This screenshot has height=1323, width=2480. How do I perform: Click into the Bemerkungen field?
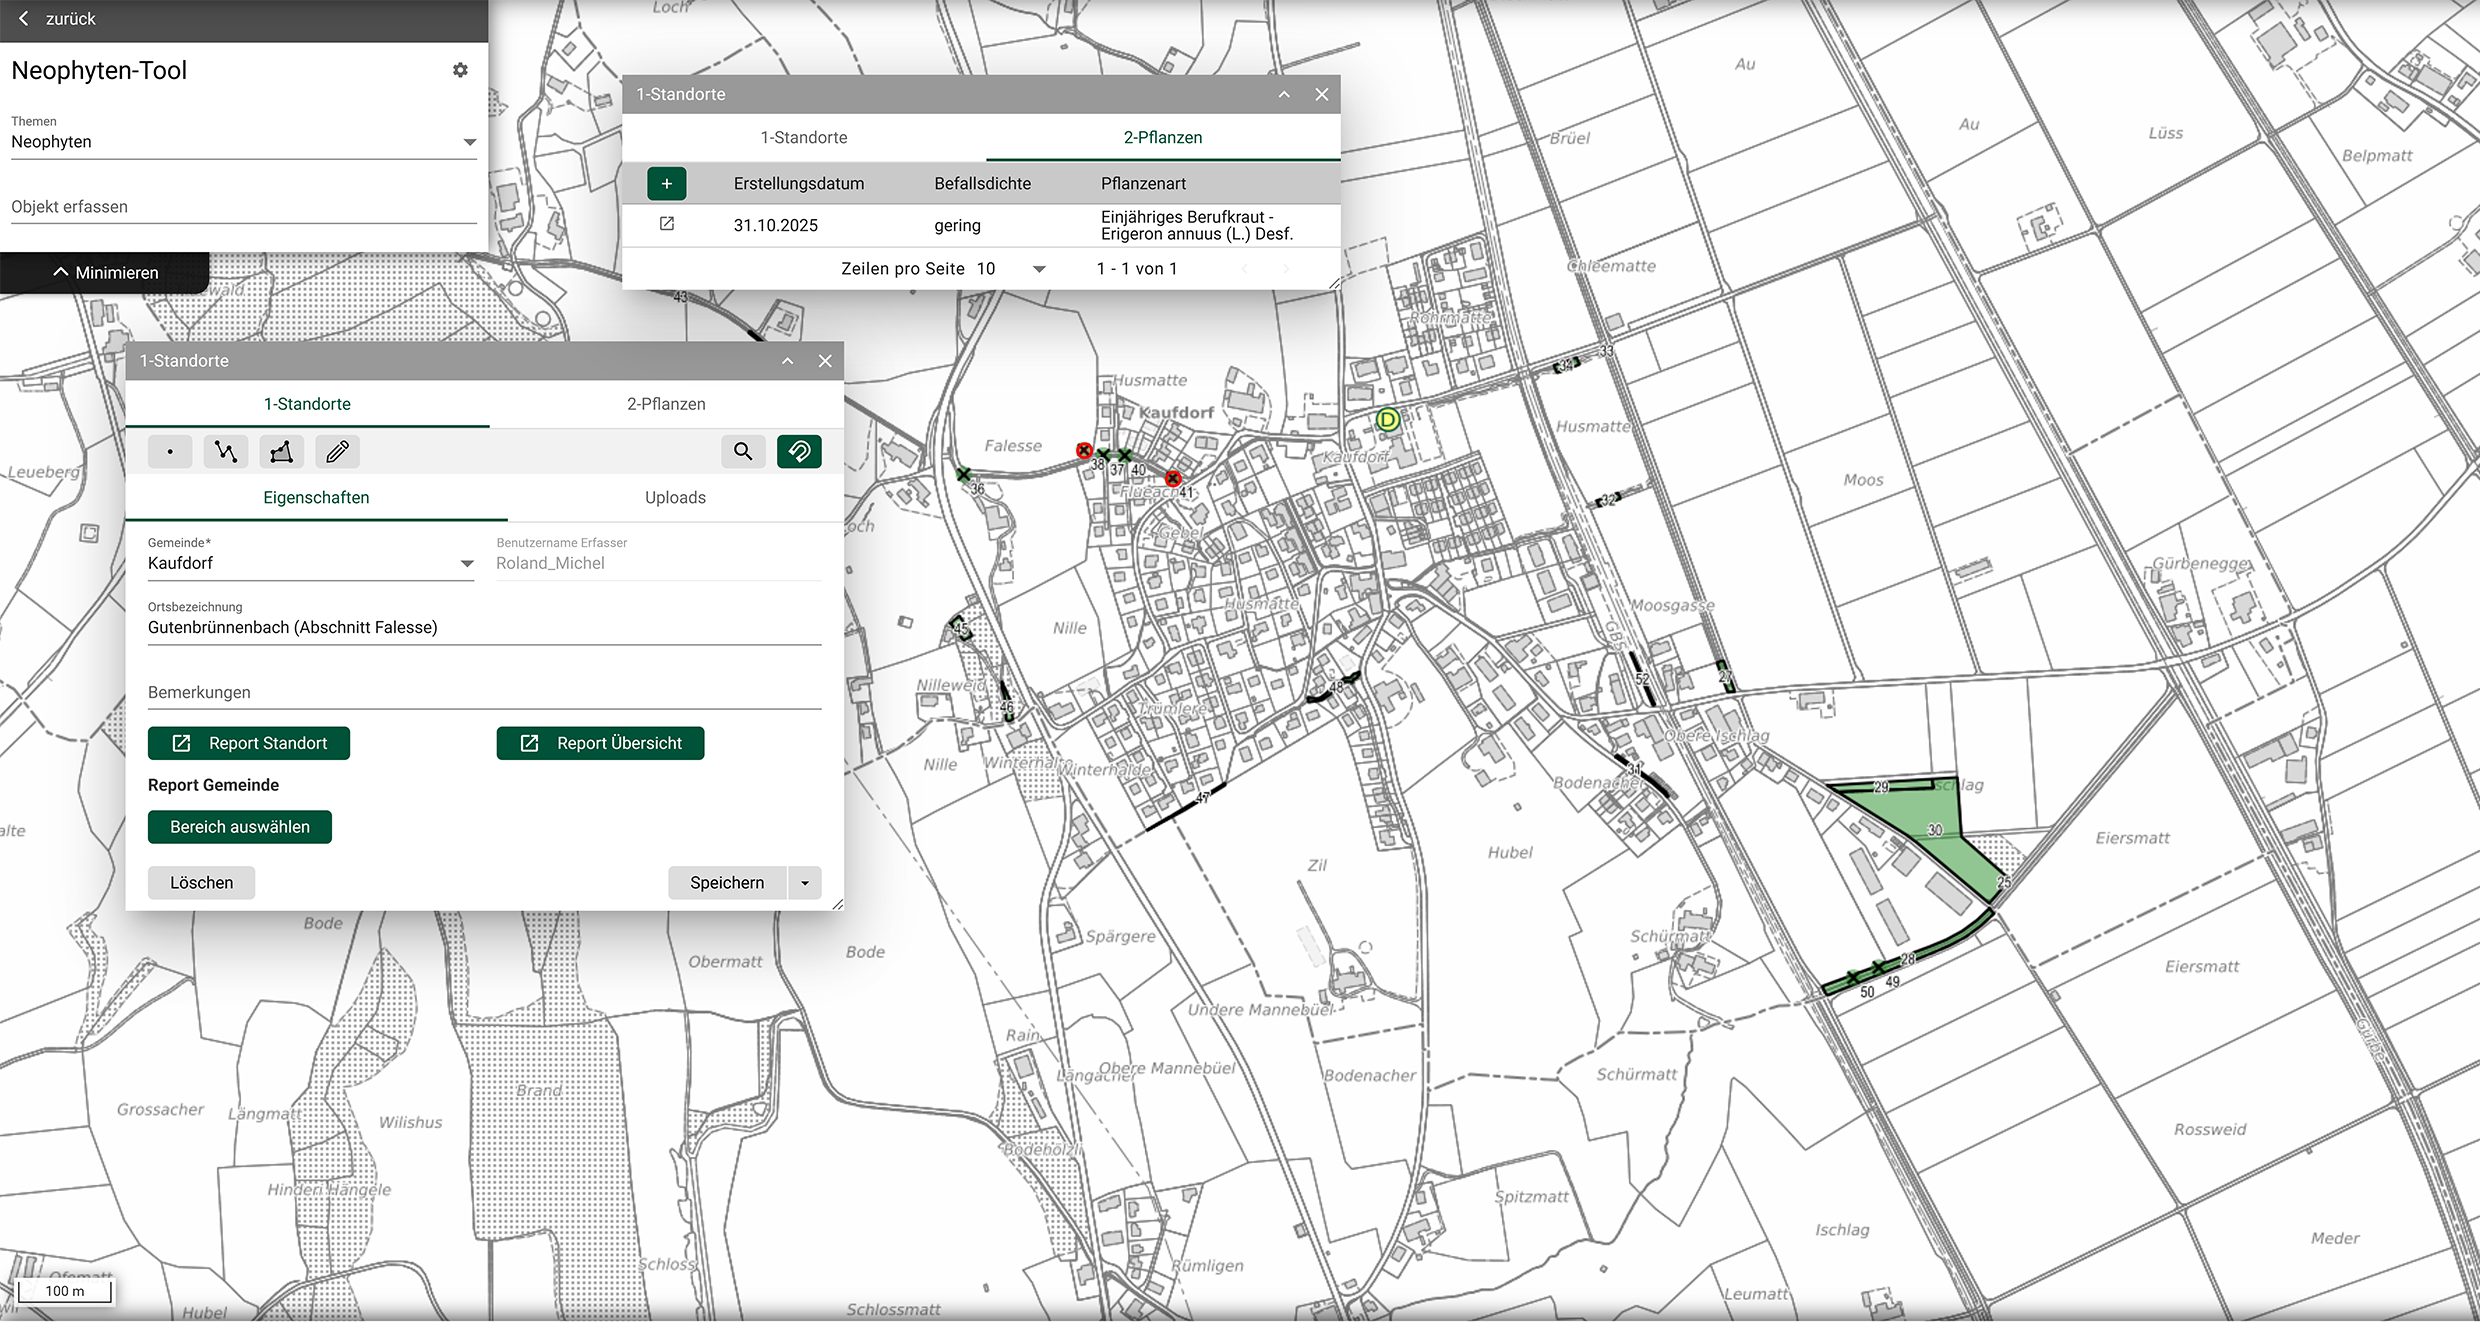(484, 692)
